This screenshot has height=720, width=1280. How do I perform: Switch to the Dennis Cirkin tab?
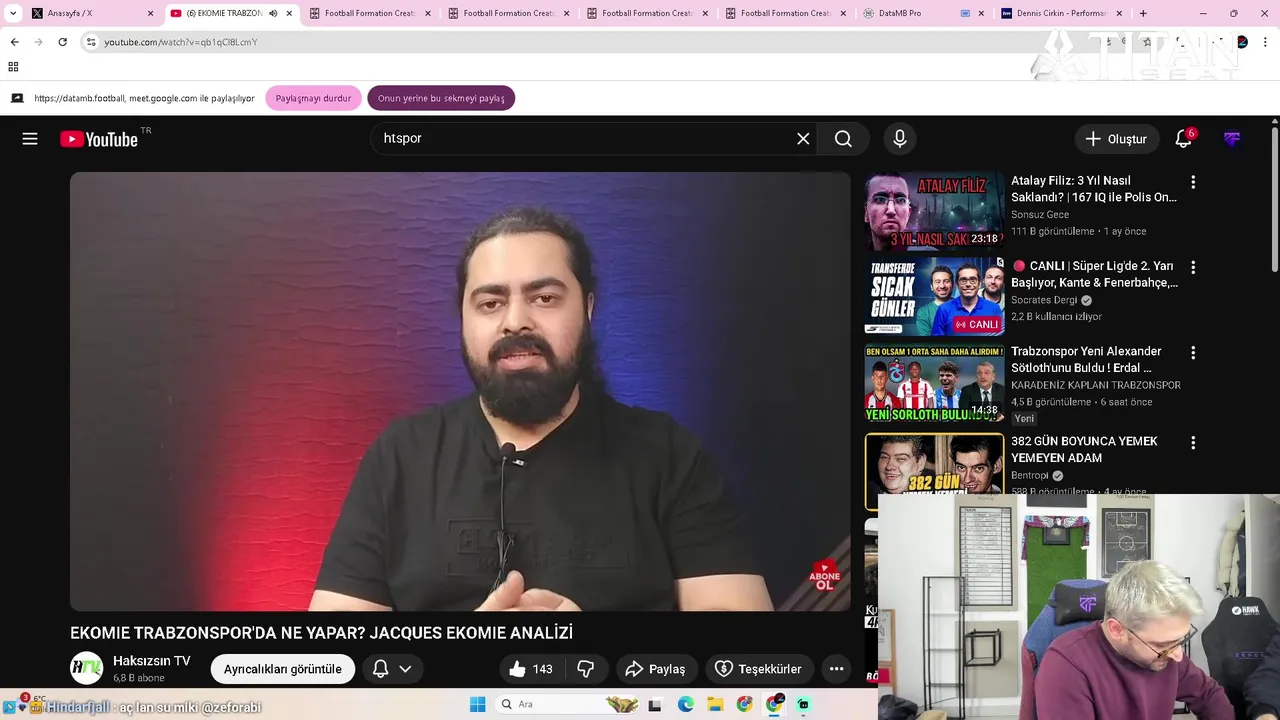1062,13
